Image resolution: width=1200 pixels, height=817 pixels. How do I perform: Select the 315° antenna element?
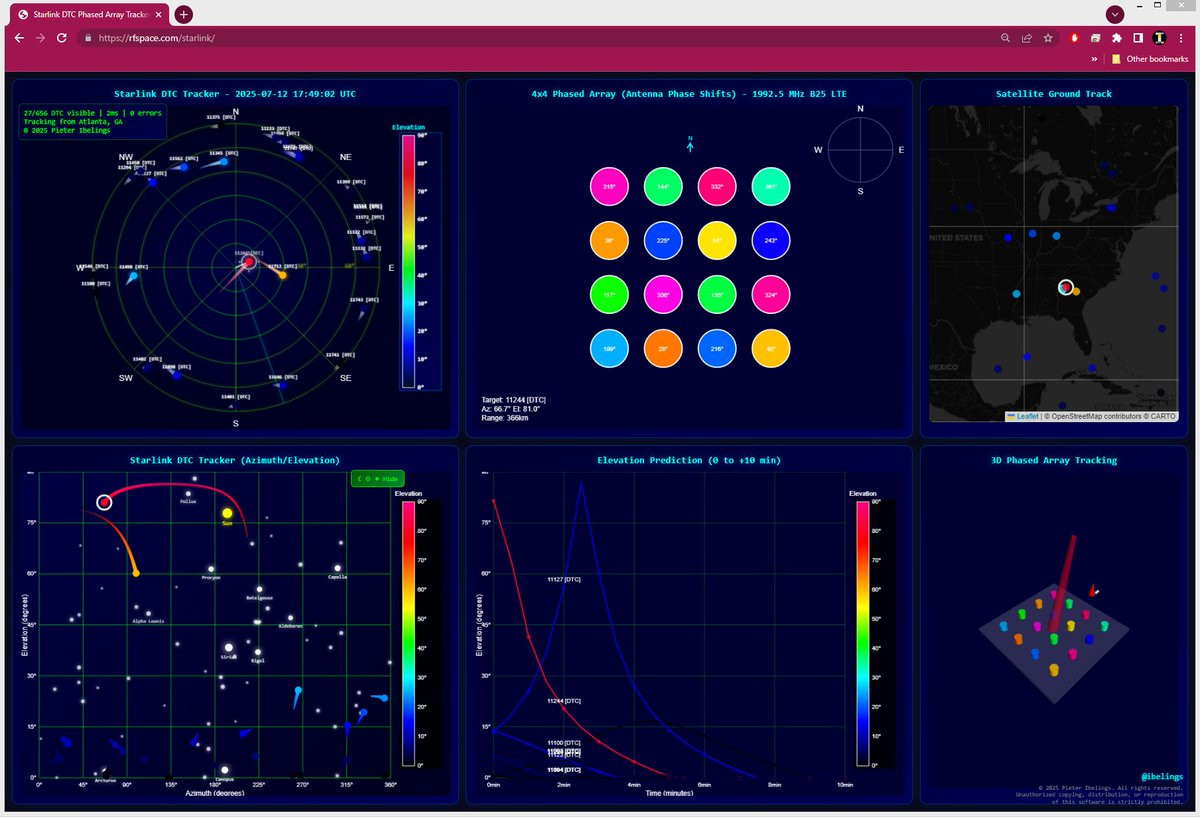click(609, 186)
